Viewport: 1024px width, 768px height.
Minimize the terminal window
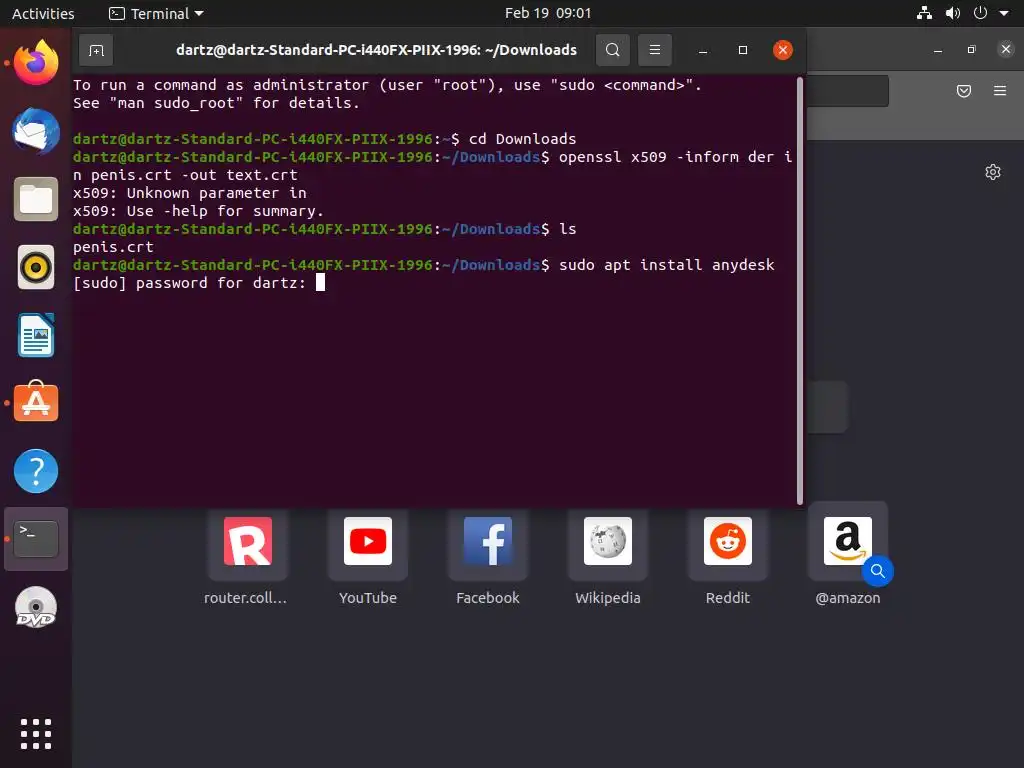(703, 50)
